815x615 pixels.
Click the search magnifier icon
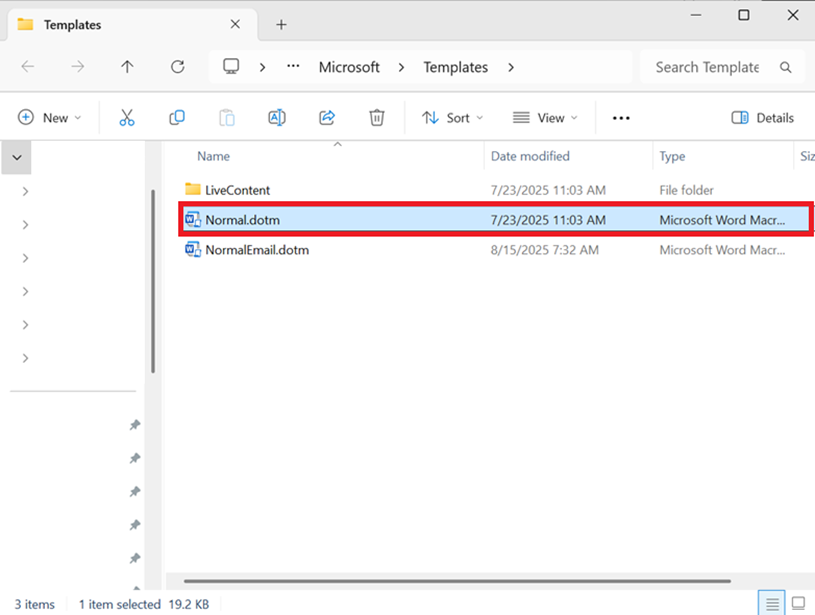tap(785, 67)
